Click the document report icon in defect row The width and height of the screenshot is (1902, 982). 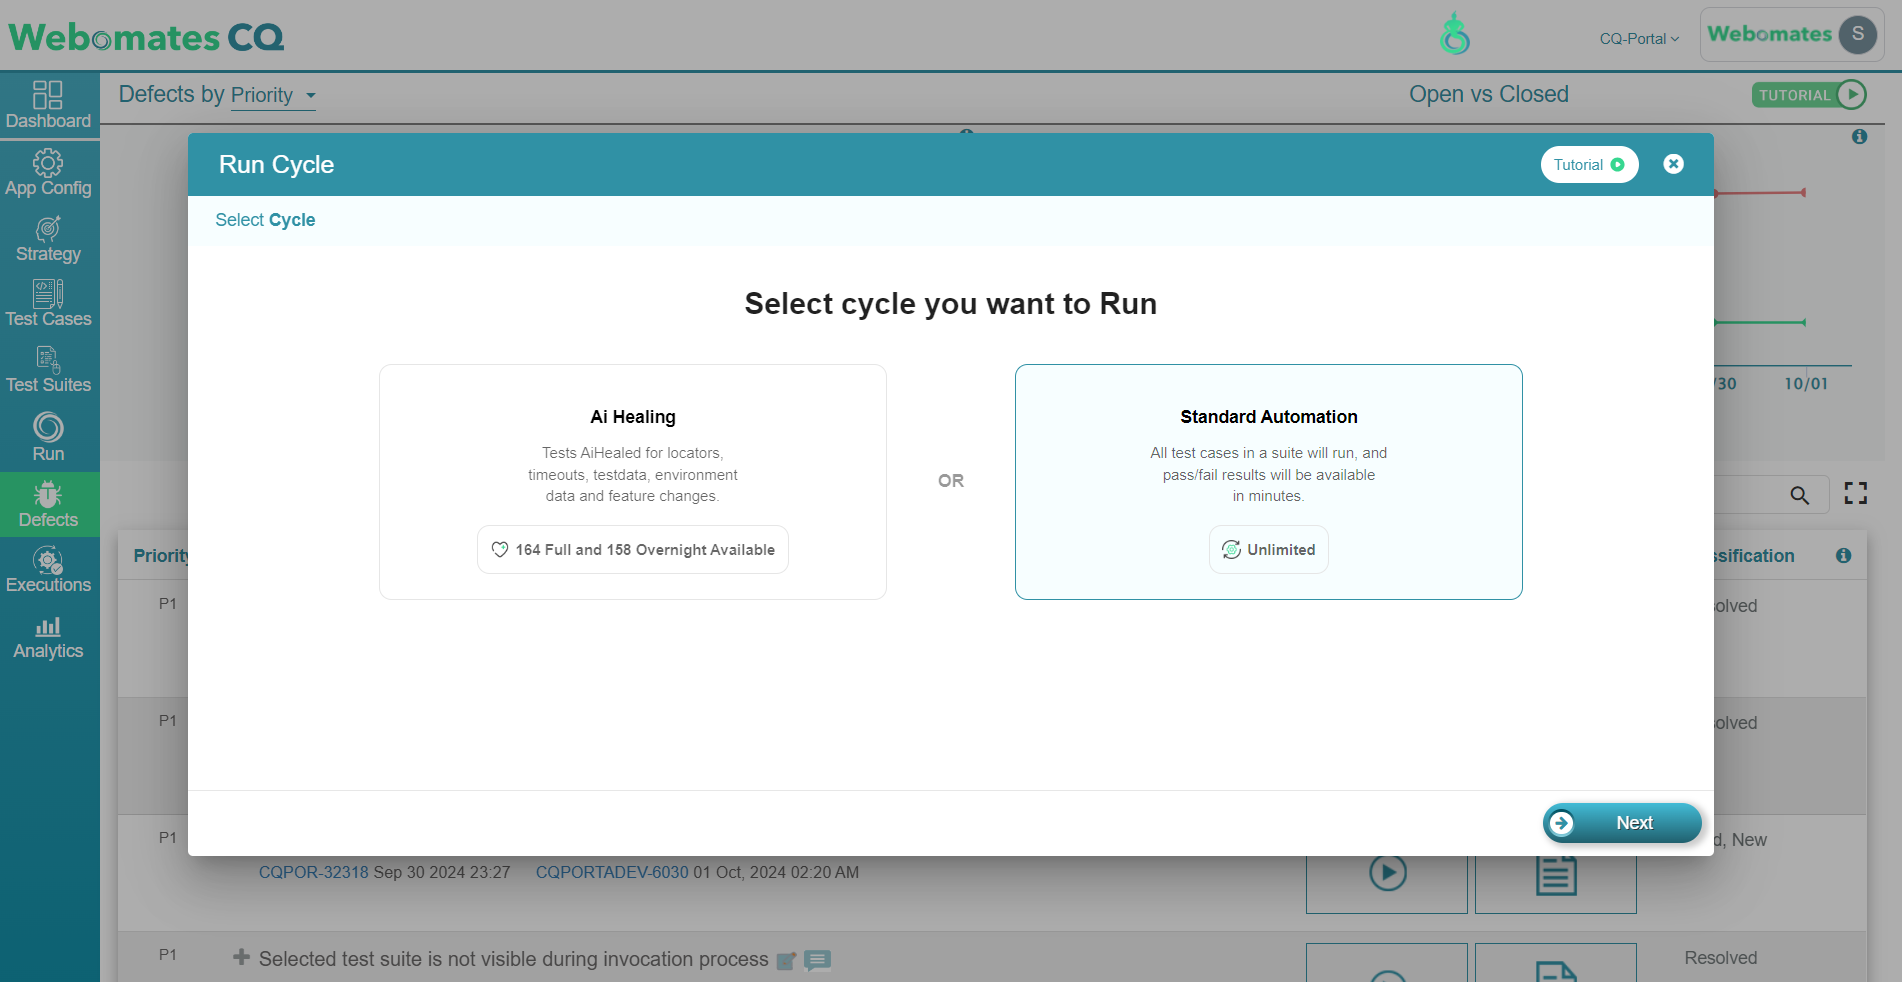[1556, 873]
